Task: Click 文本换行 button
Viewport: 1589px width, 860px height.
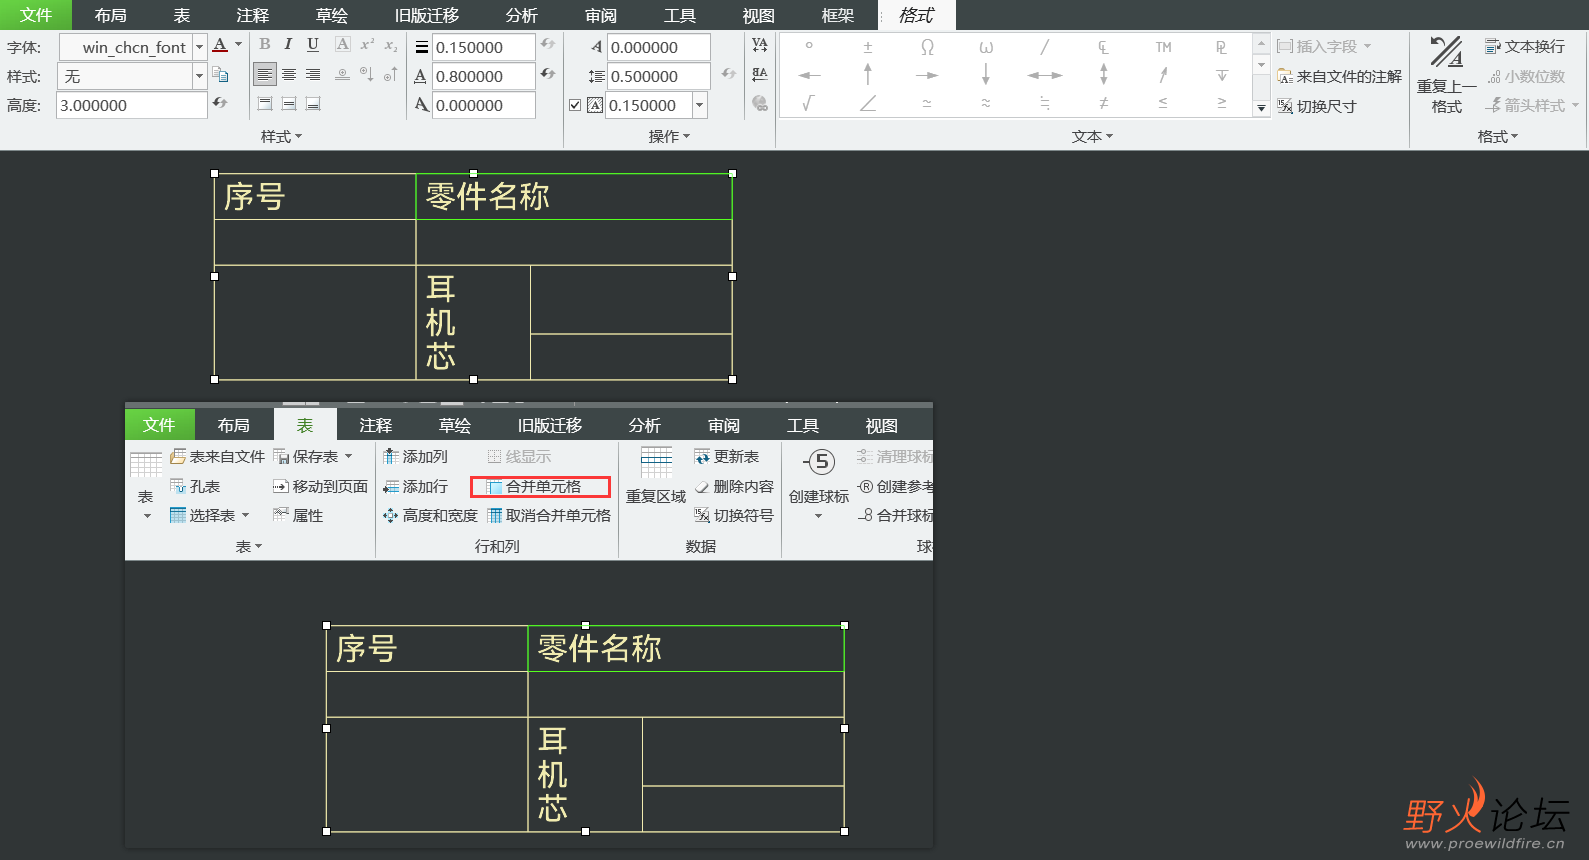Action: click(1525, 46)
